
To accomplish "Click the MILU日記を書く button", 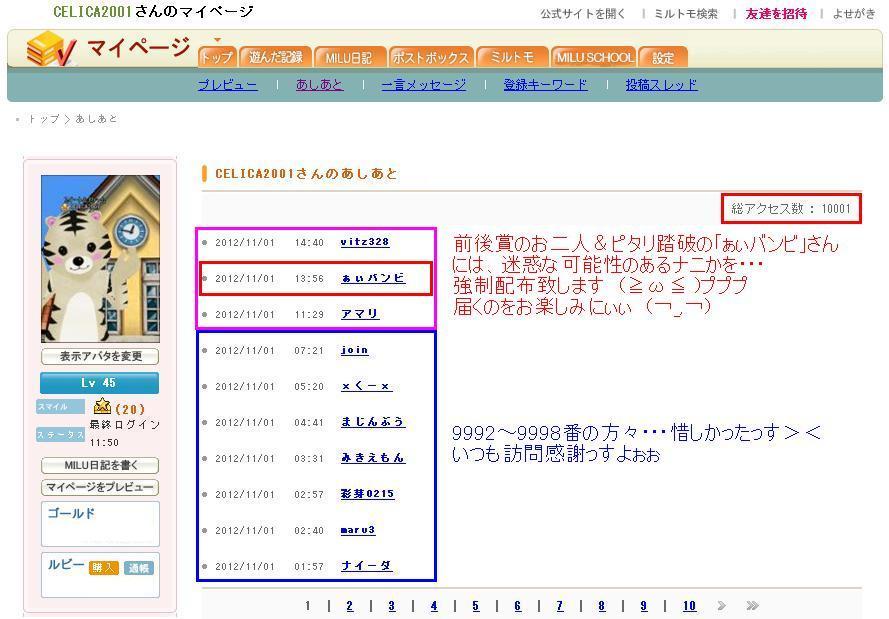I will [100, 465].
